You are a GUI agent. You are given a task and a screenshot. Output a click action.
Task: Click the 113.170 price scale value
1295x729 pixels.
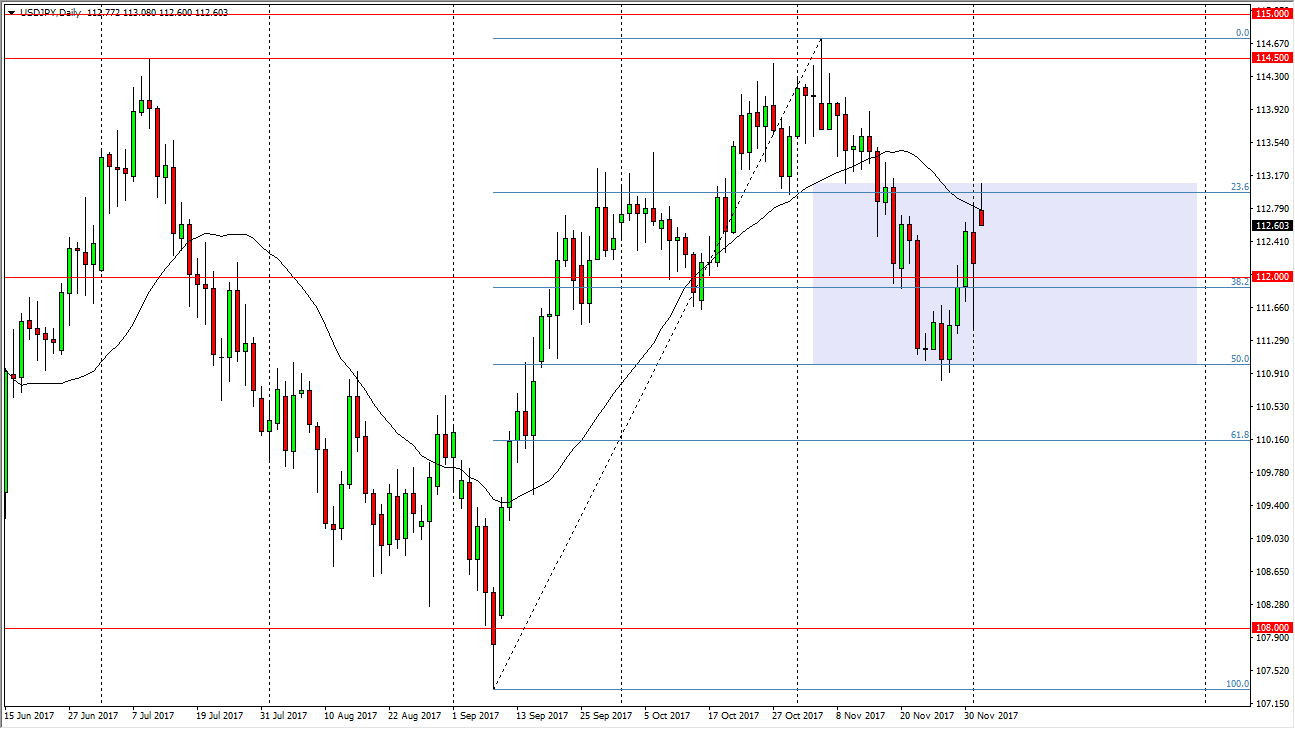click(x=1274, y=176)
